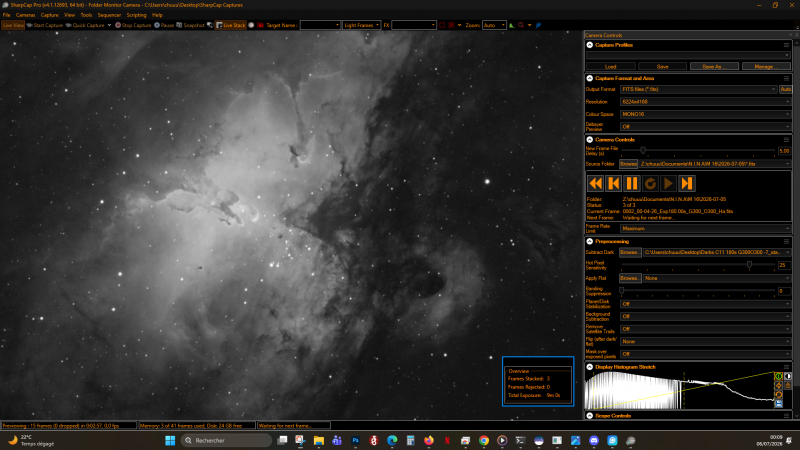Click Browse next to Subtract Dark
Screen dimensions: 800x450
(x=630, y=252)
